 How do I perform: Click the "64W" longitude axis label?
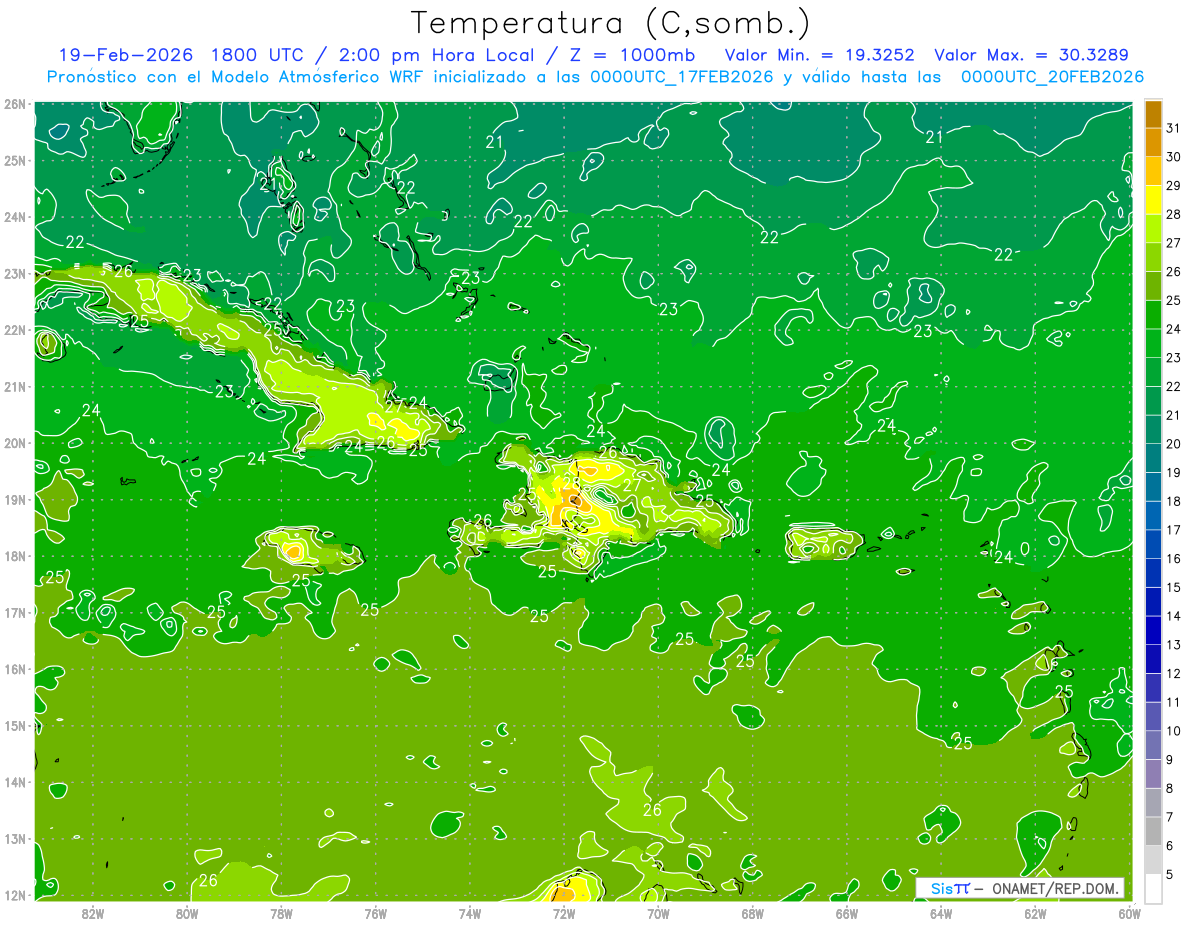[x=941, y=912]
